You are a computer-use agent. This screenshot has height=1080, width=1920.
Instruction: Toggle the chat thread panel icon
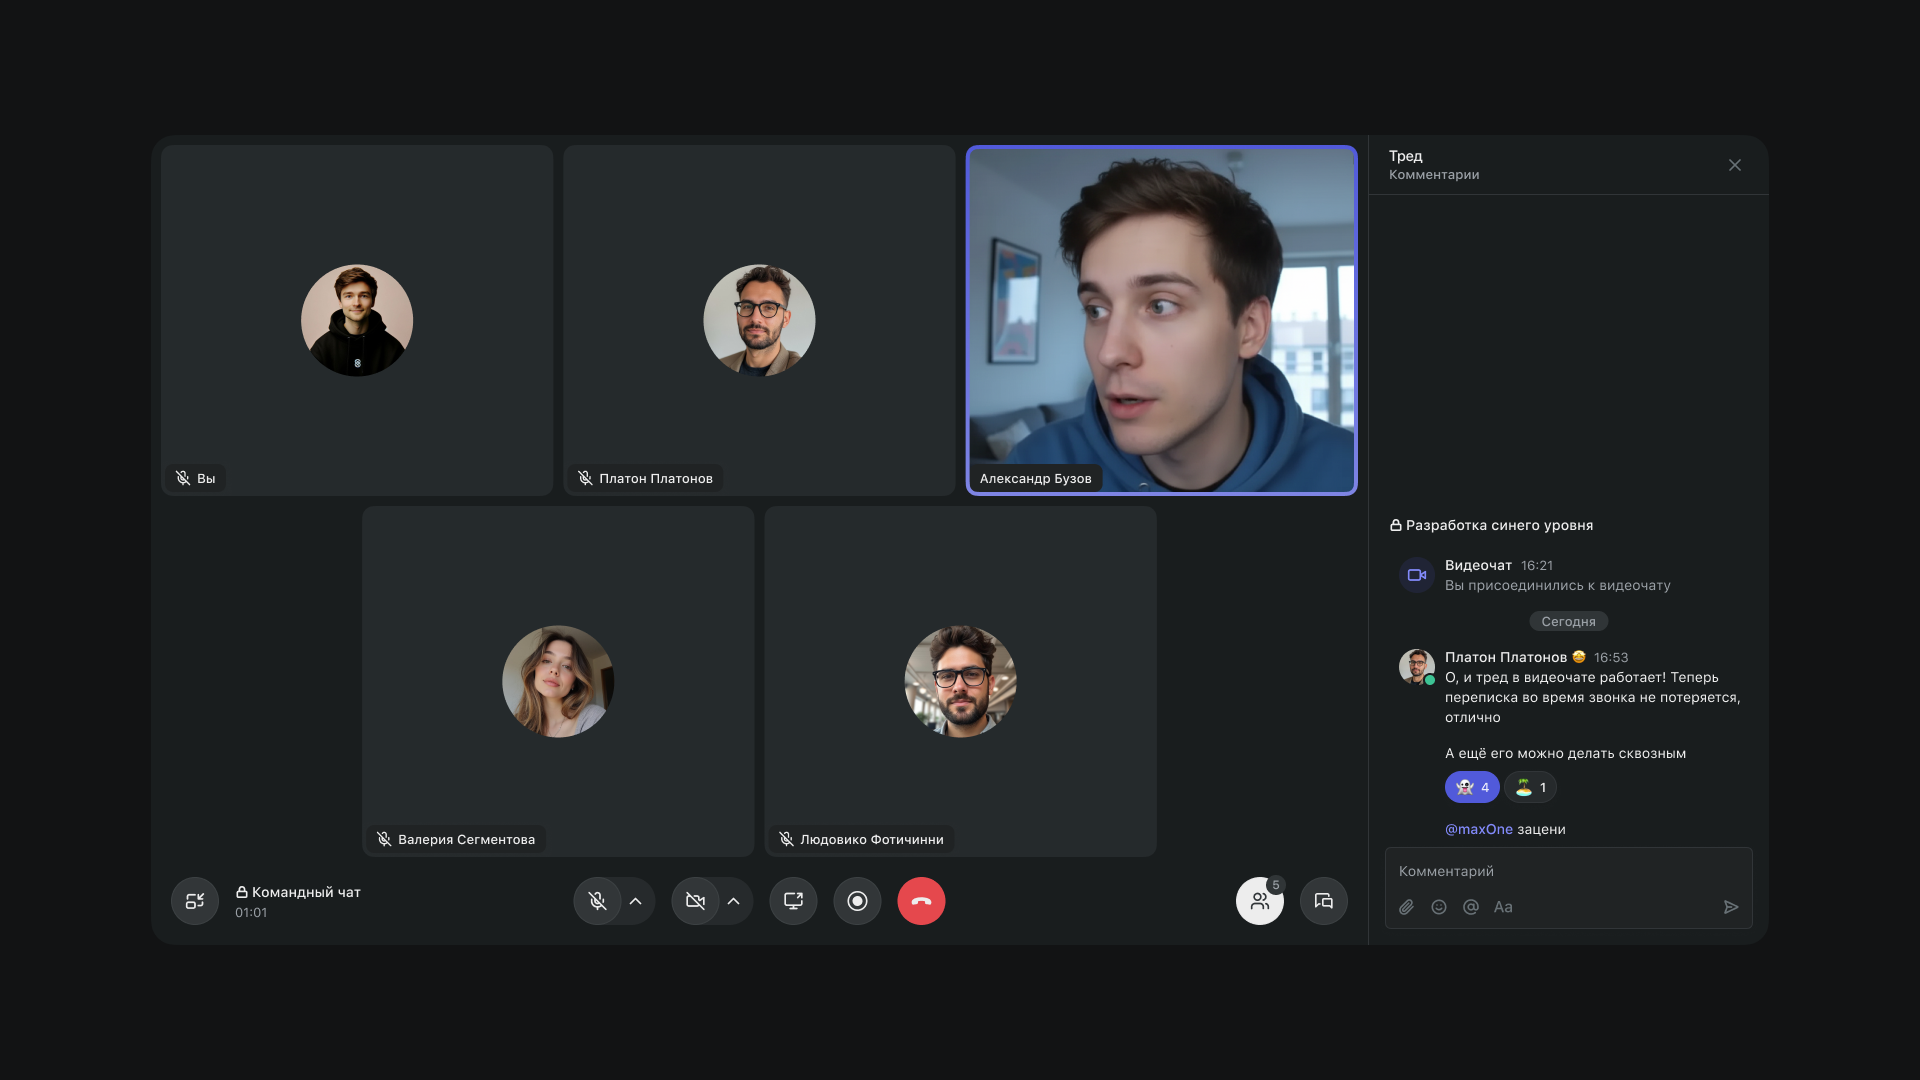pos(1323,901)
